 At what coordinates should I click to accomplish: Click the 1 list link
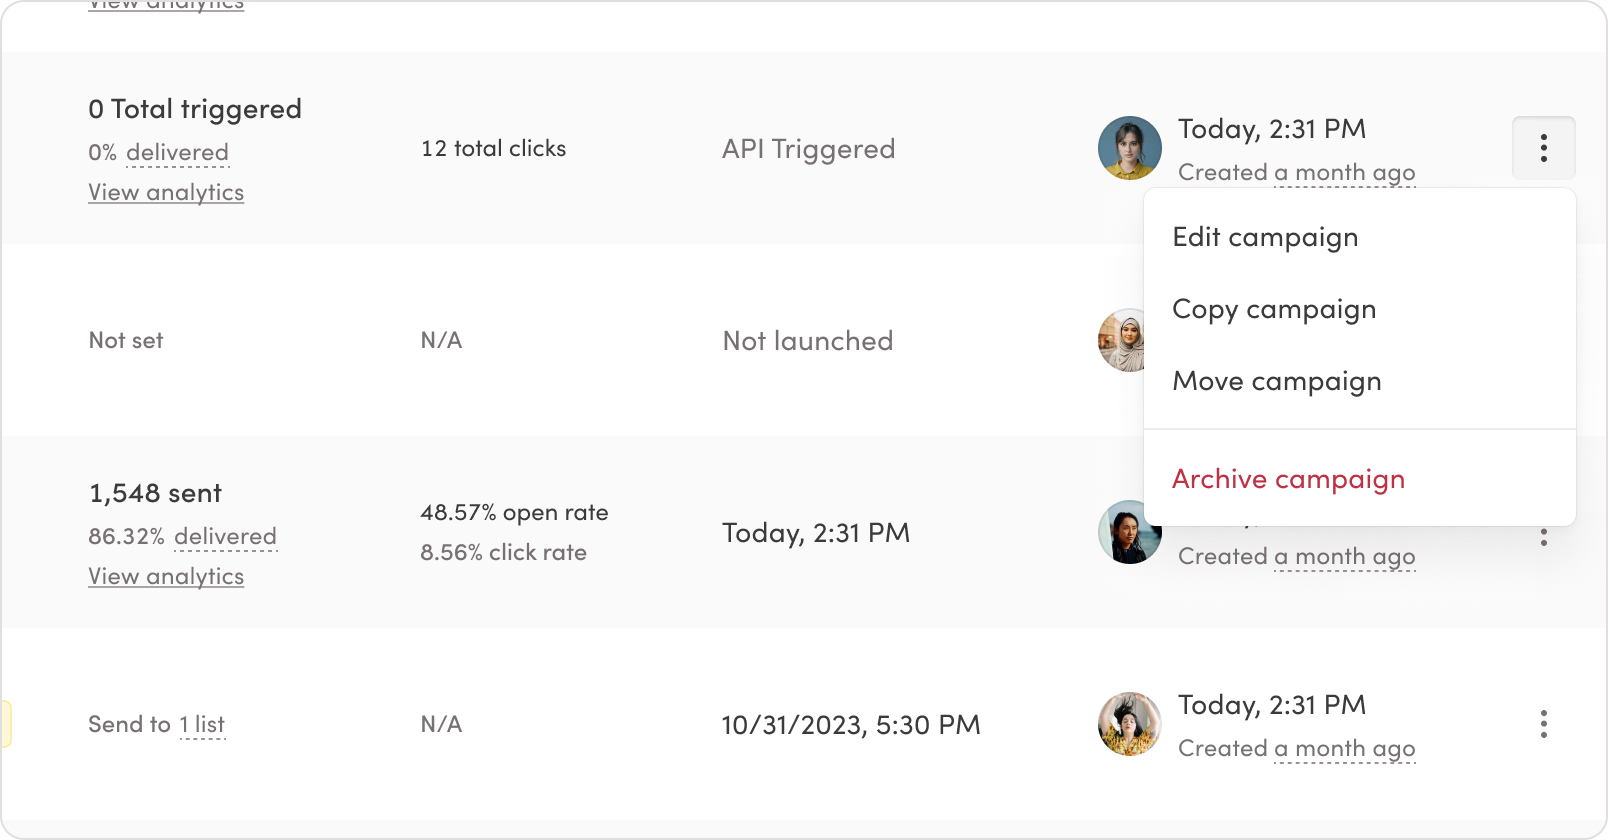(x=202, y=724)
